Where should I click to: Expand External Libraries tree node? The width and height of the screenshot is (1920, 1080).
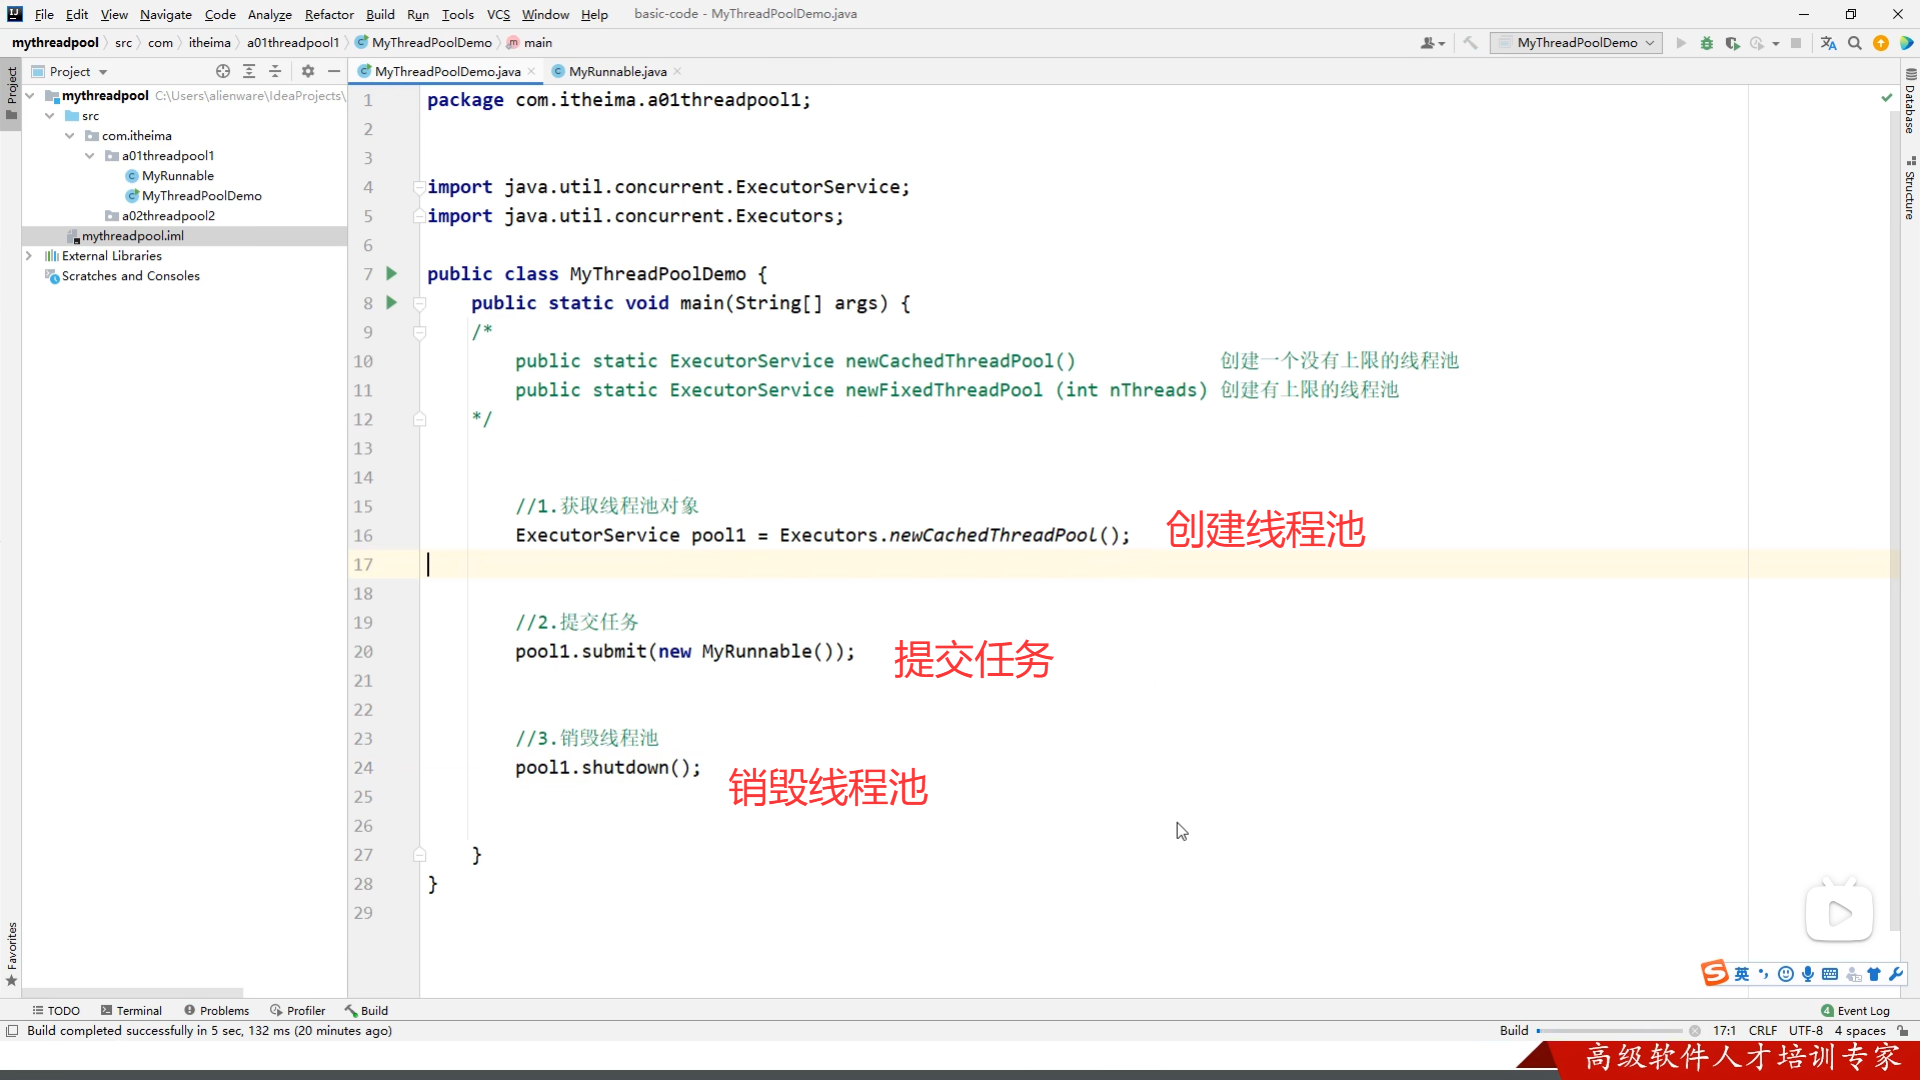pyautogui.click(x=29, y=256)
